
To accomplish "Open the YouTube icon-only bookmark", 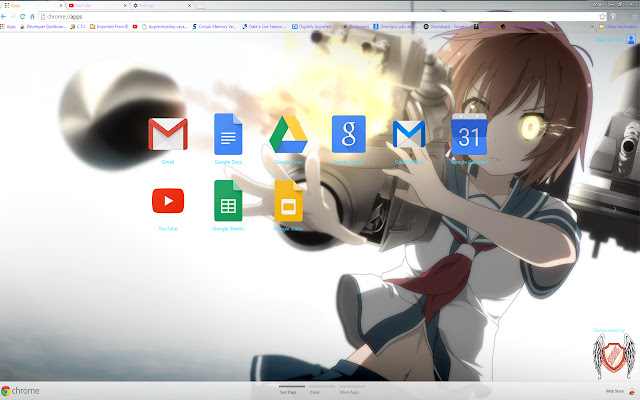I will pos(135,27).
